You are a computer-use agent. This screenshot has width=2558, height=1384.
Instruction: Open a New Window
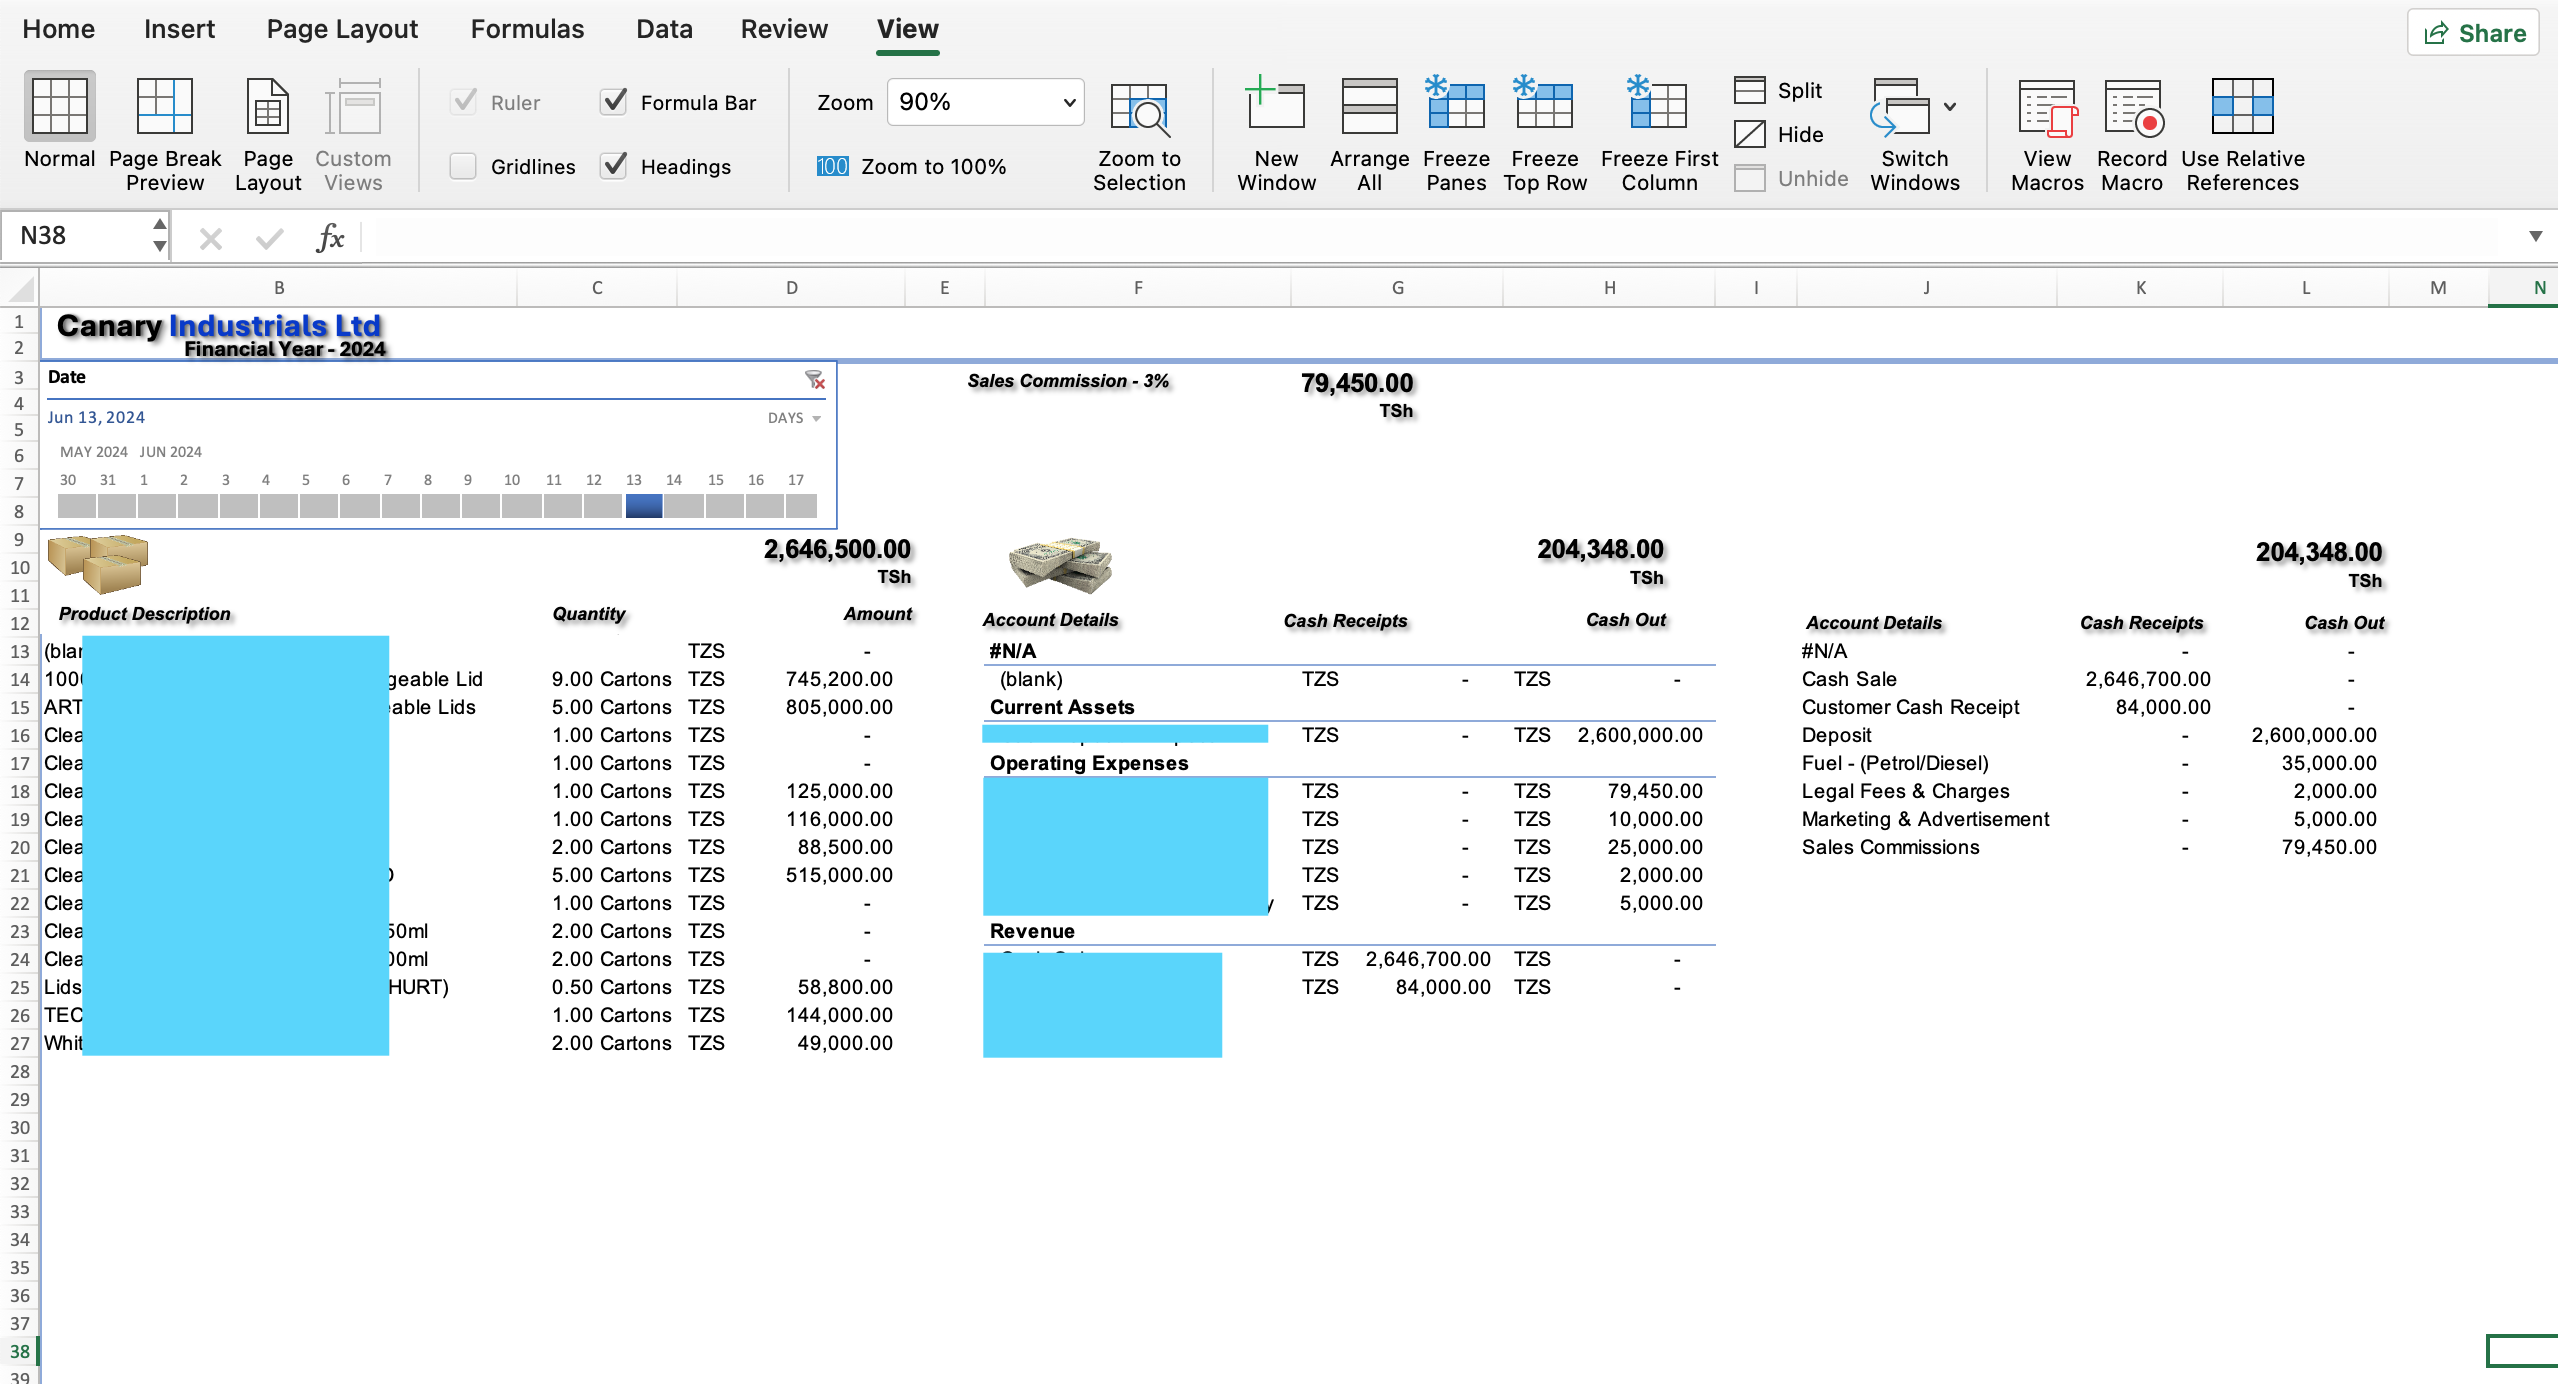[x=1274, y=130]
